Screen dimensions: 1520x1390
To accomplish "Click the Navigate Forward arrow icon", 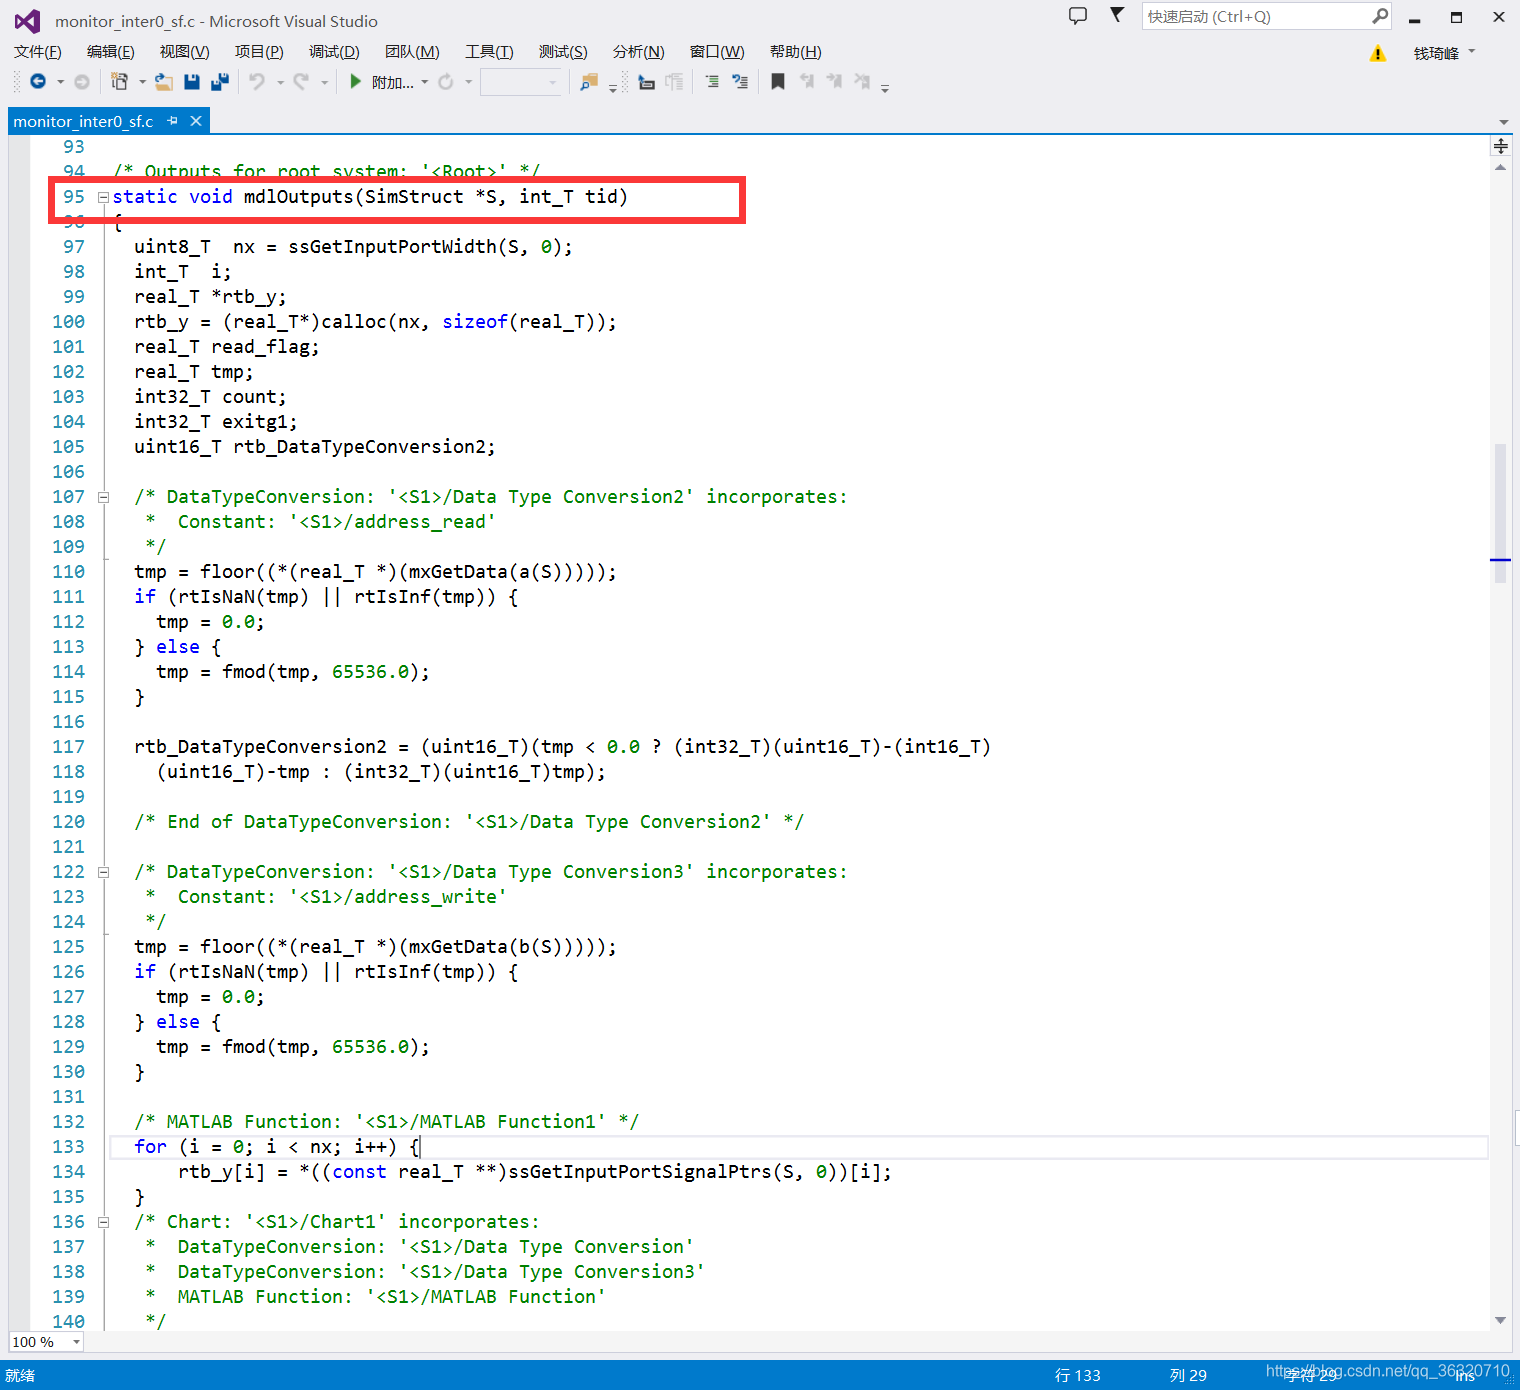I will tap(82, 82).
